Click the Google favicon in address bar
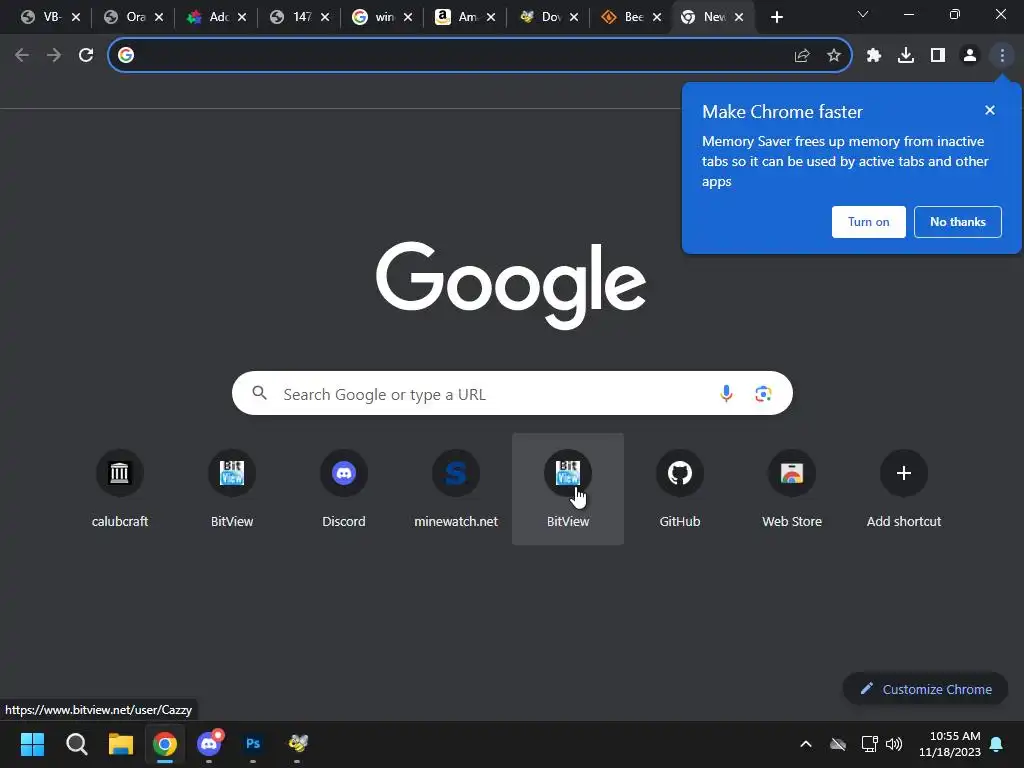Image resolution: width=1024 pixels, height=768 pixels. click(126, 55)
